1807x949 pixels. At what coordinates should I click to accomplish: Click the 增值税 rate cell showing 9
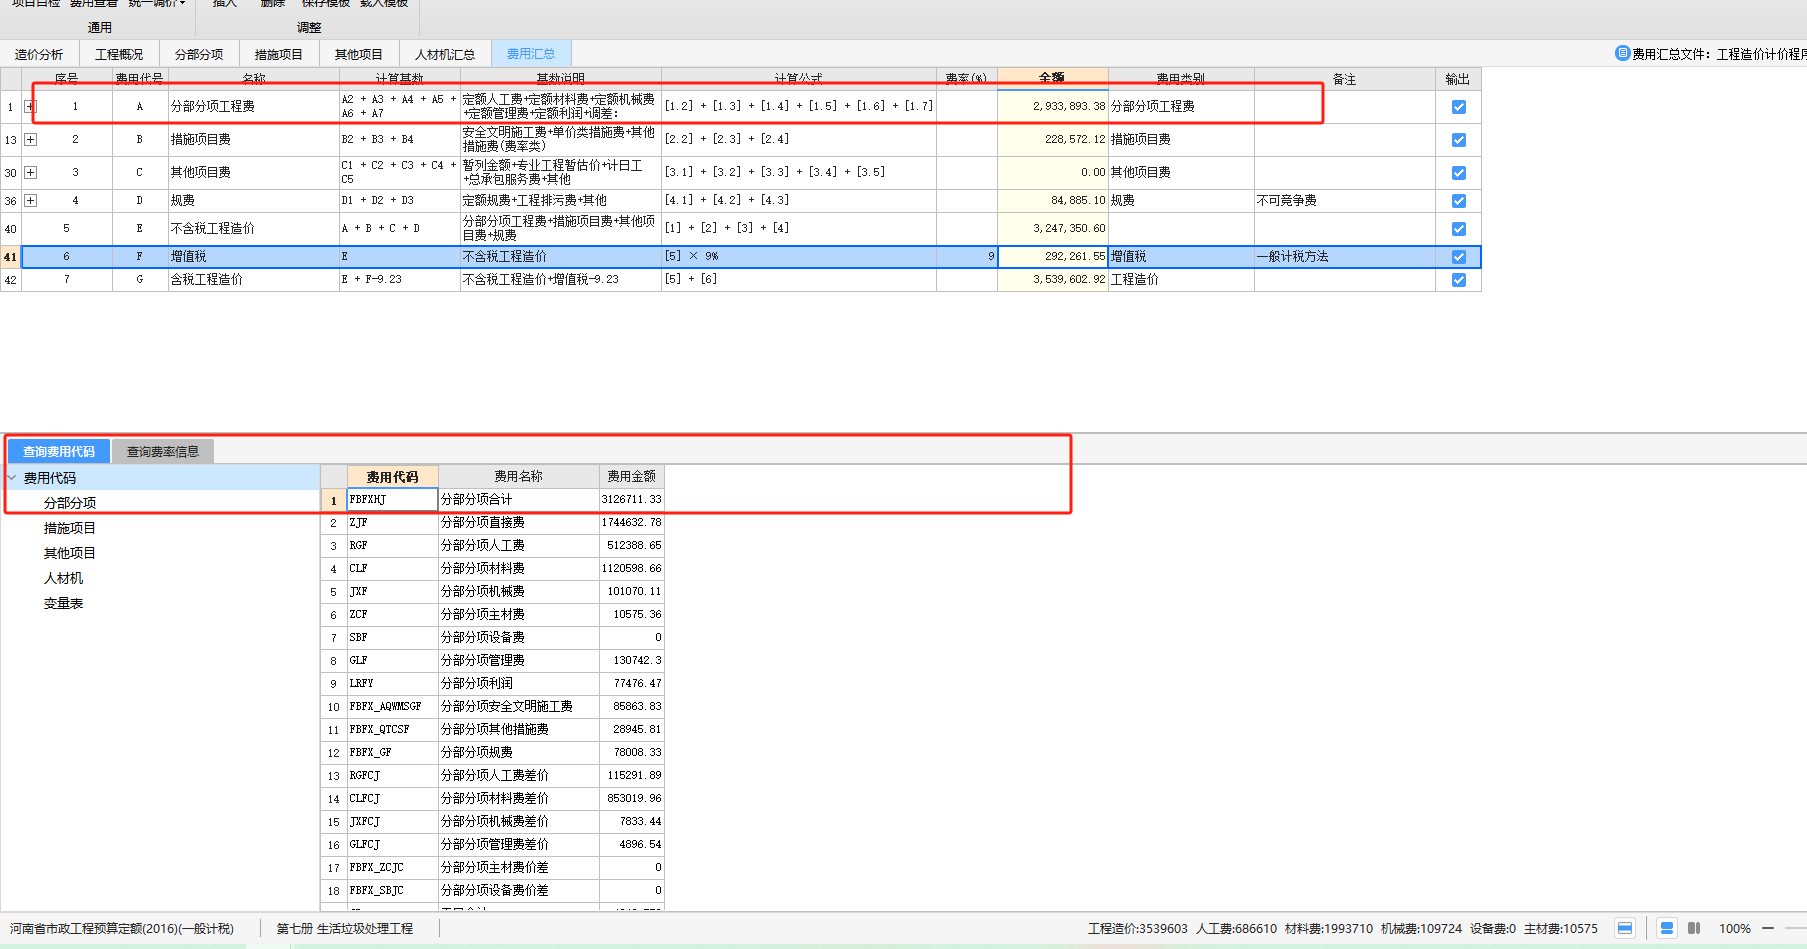[x=967, y=257]
